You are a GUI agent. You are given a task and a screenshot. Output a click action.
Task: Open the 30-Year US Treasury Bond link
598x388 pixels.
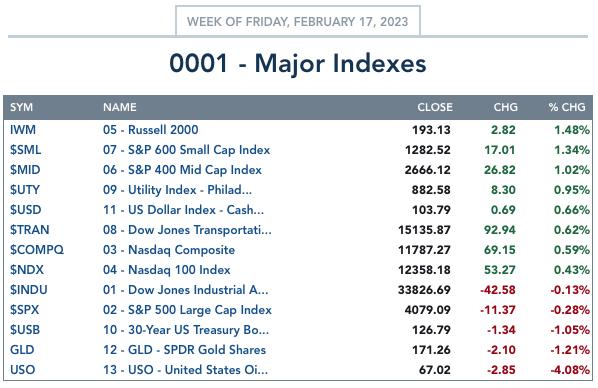(x=186, y=330)
